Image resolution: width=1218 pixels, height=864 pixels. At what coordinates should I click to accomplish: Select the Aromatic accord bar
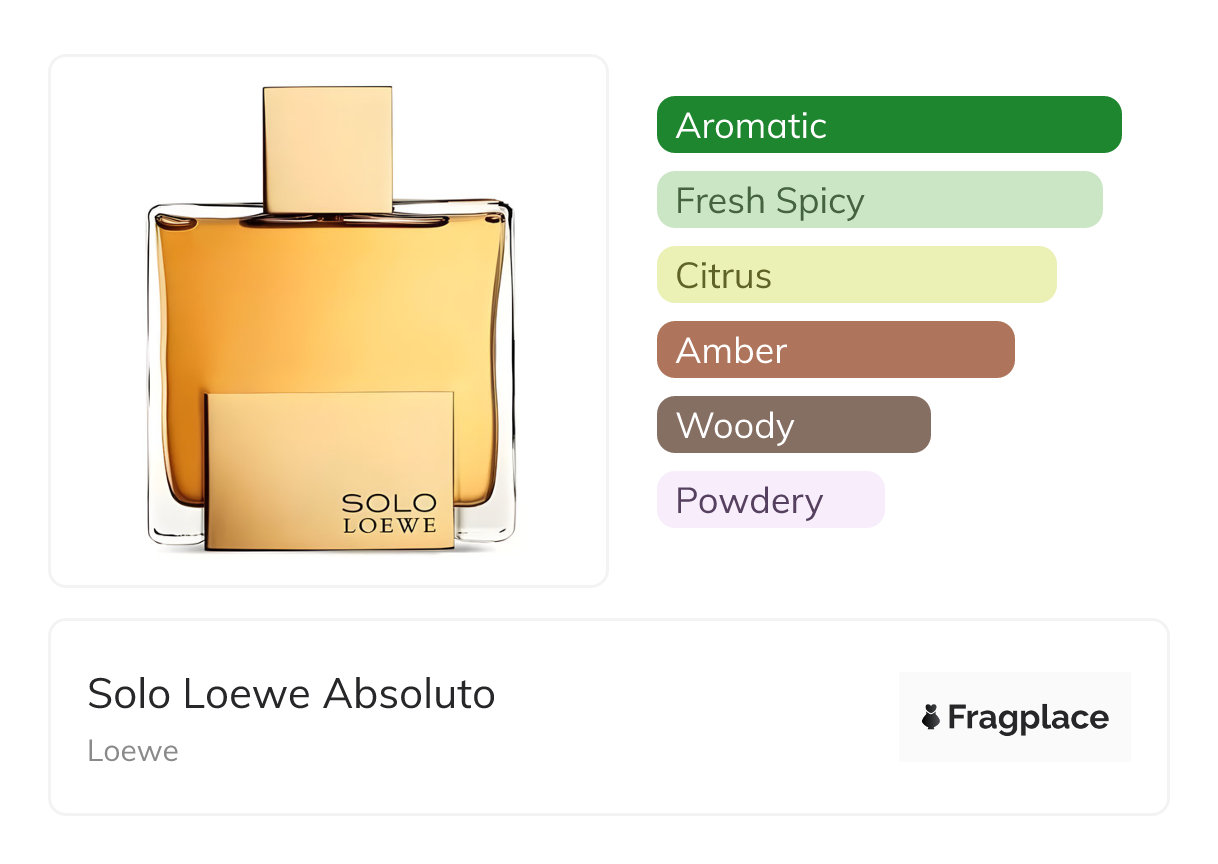[x=888, y=125]
